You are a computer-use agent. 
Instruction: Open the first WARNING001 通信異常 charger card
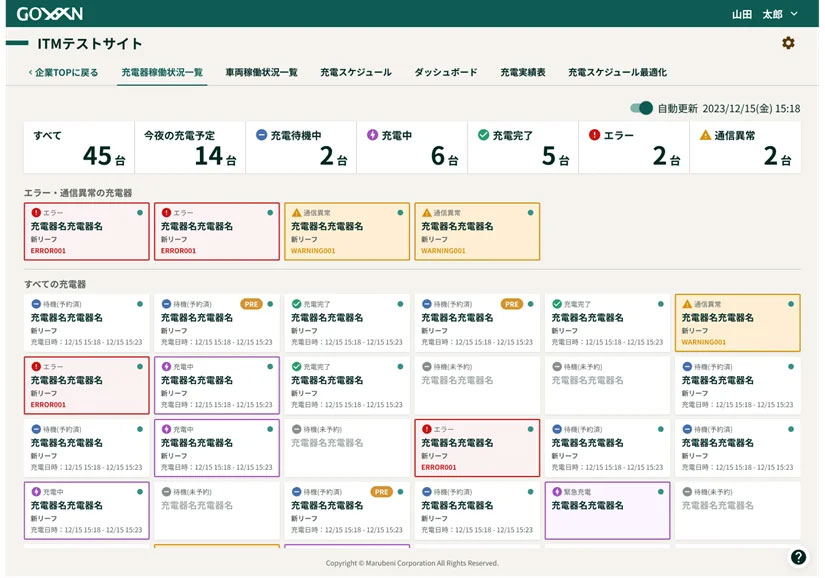347,232
